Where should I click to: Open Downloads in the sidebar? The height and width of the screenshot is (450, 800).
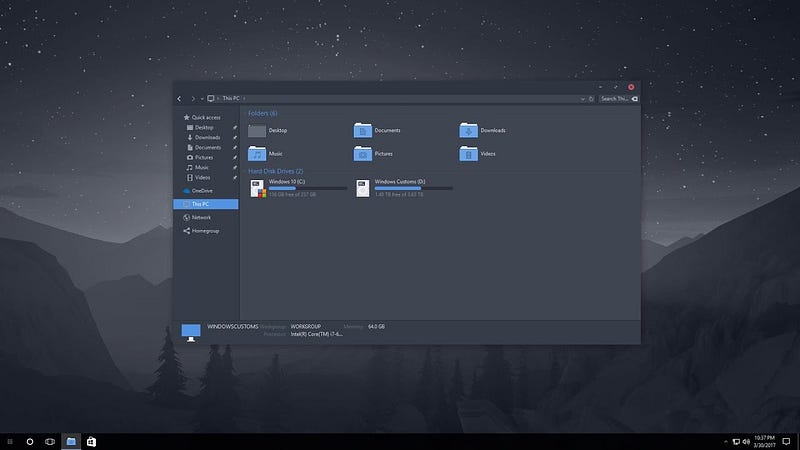pos(204,137)
